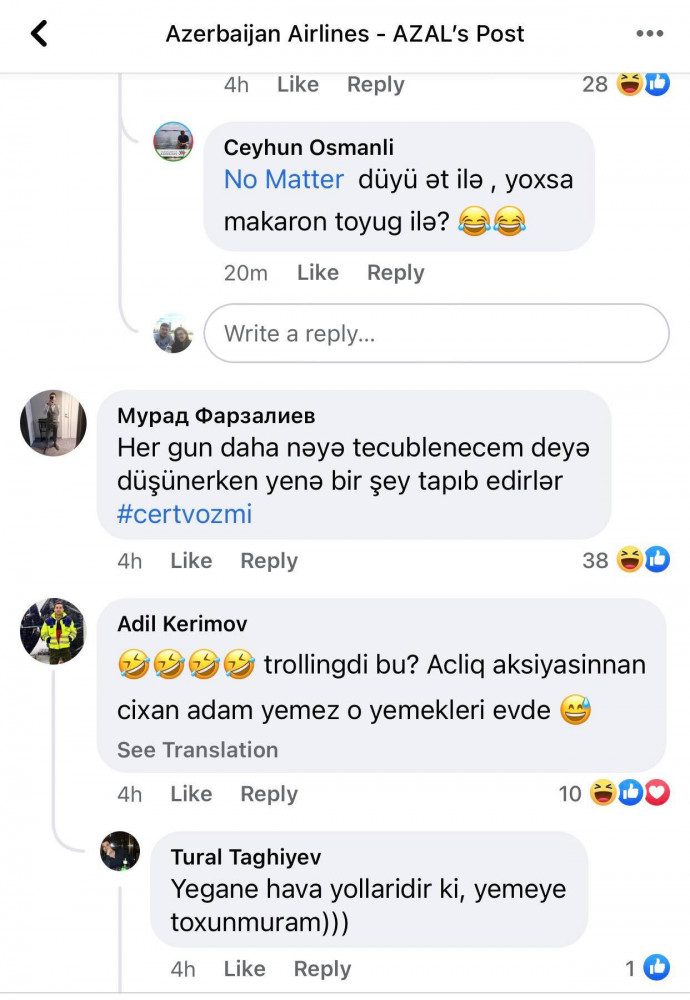Viewport: 690px width, 1000px height.
Task: Open the #certvozmi hashtag
Action: (x=185, y=514)
